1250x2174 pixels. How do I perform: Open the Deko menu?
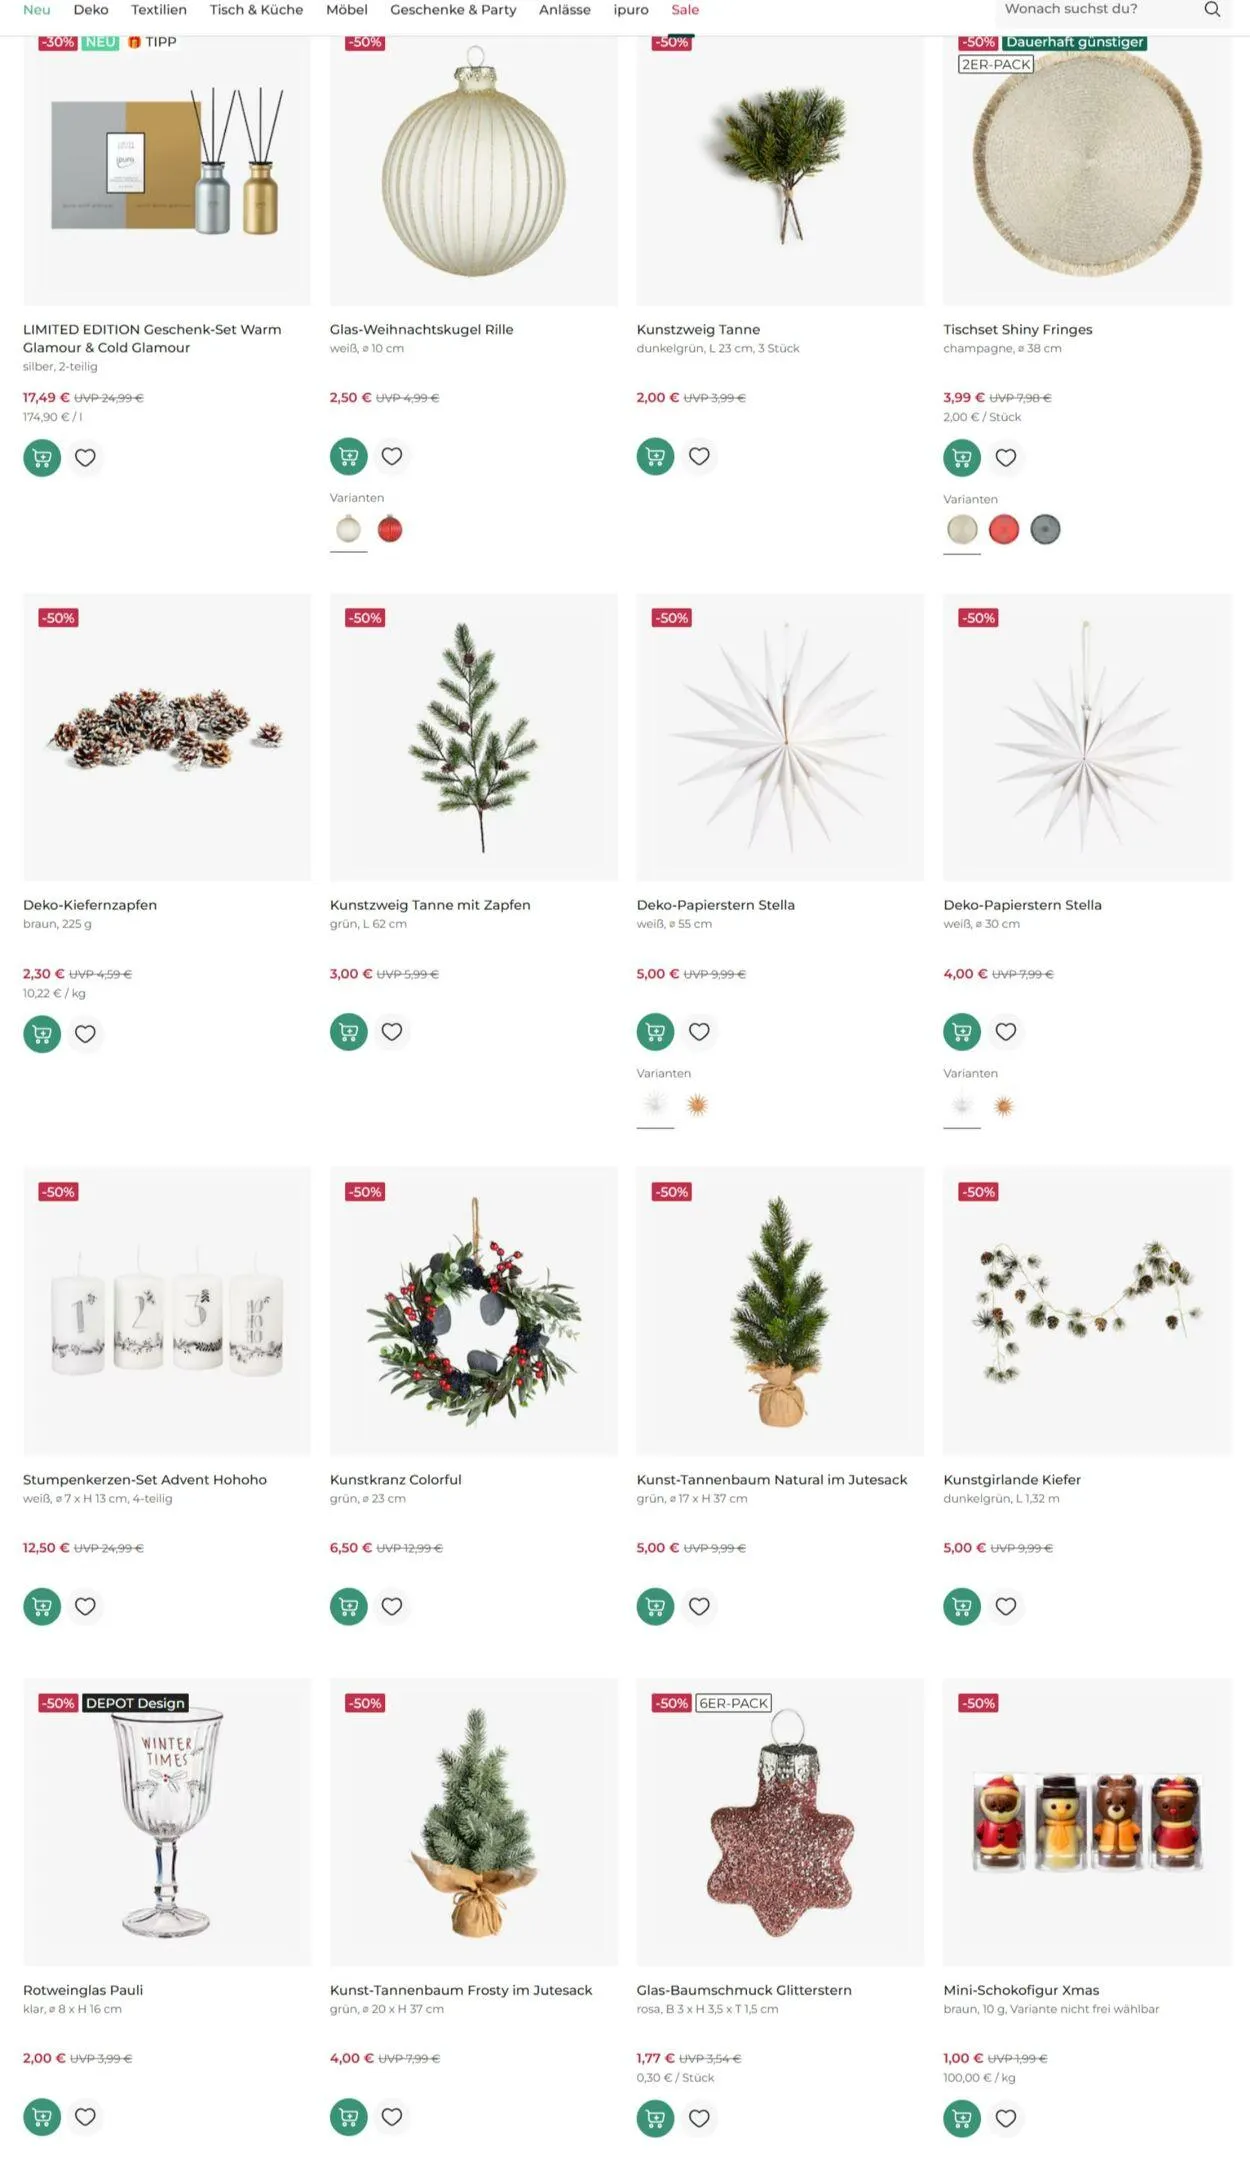point(91,10)
